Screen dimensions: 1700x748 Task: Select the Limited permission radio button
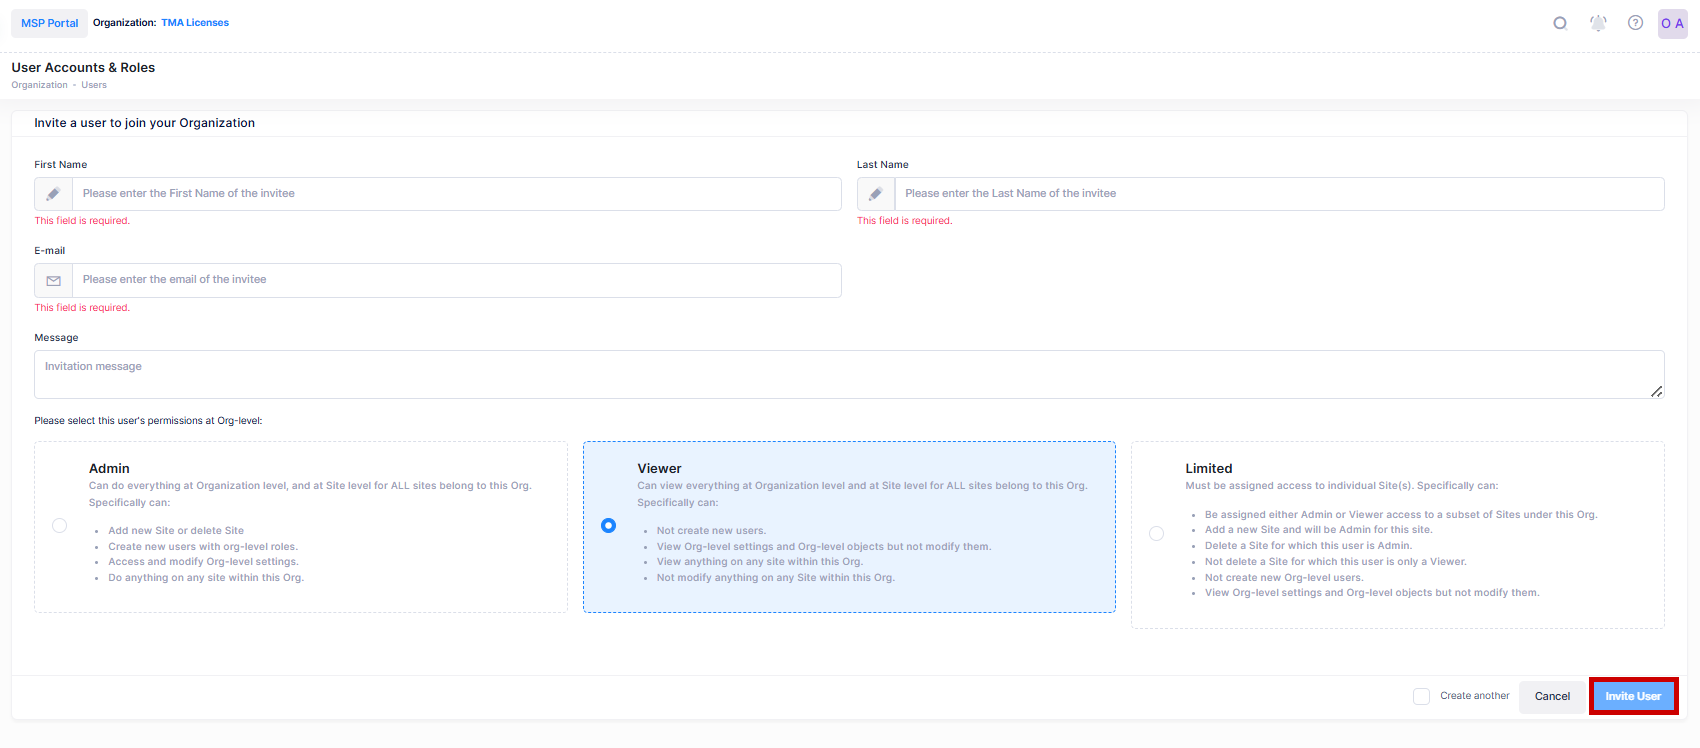1156,534
